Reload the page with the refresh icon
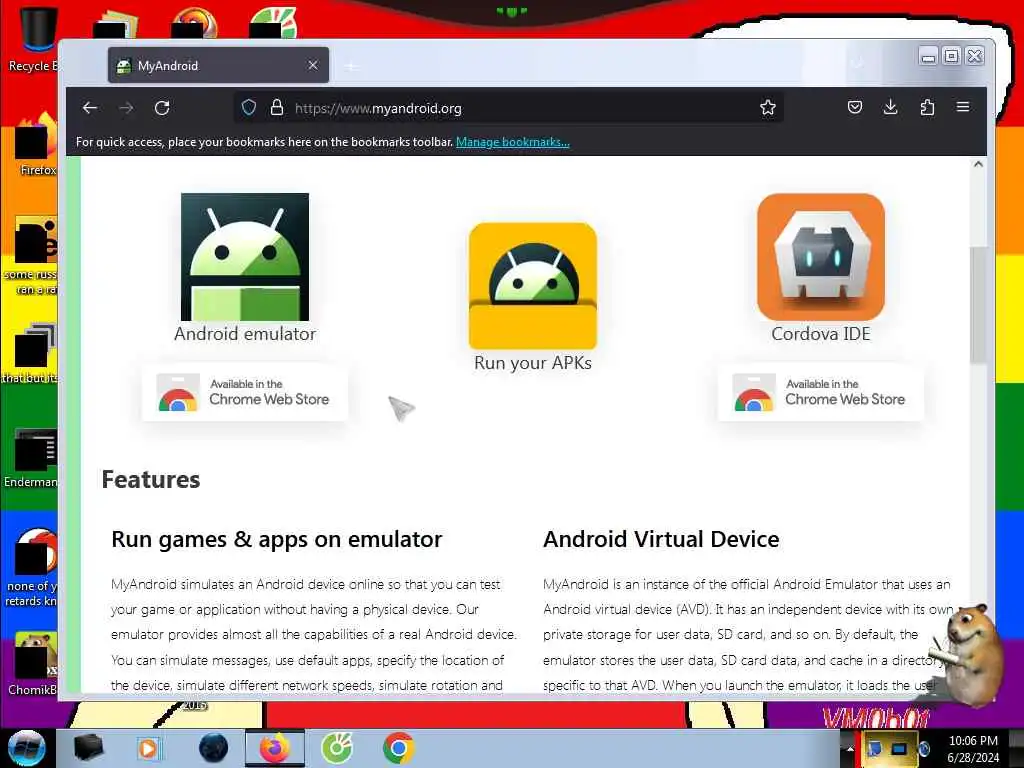 162,108
